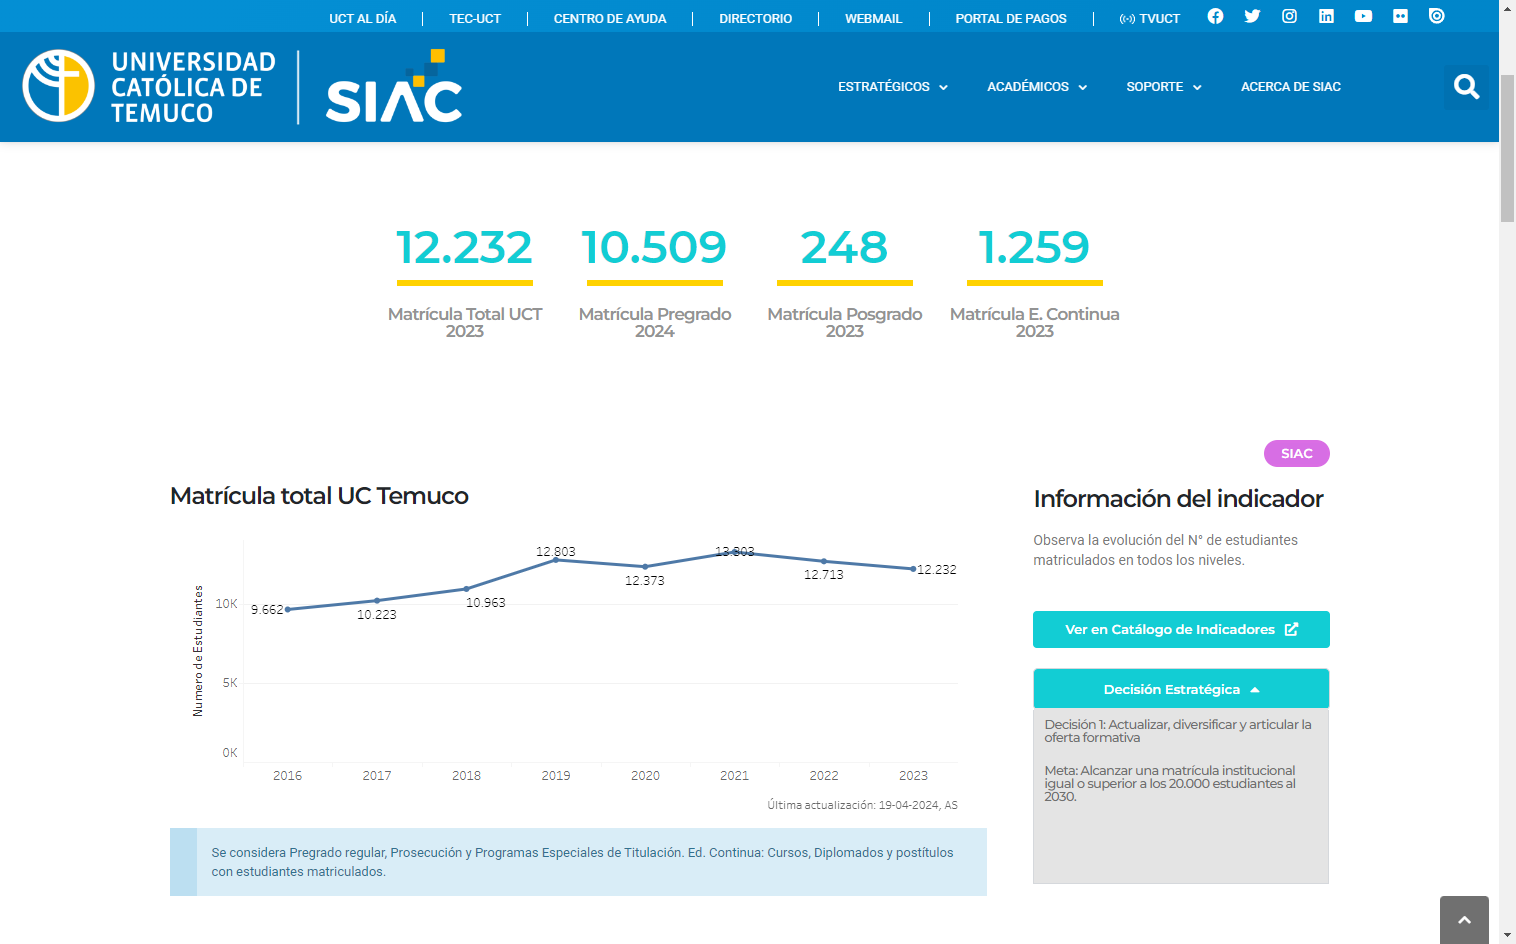
Task: Open Acerca de SIAC page
Action: point(1291,87)
